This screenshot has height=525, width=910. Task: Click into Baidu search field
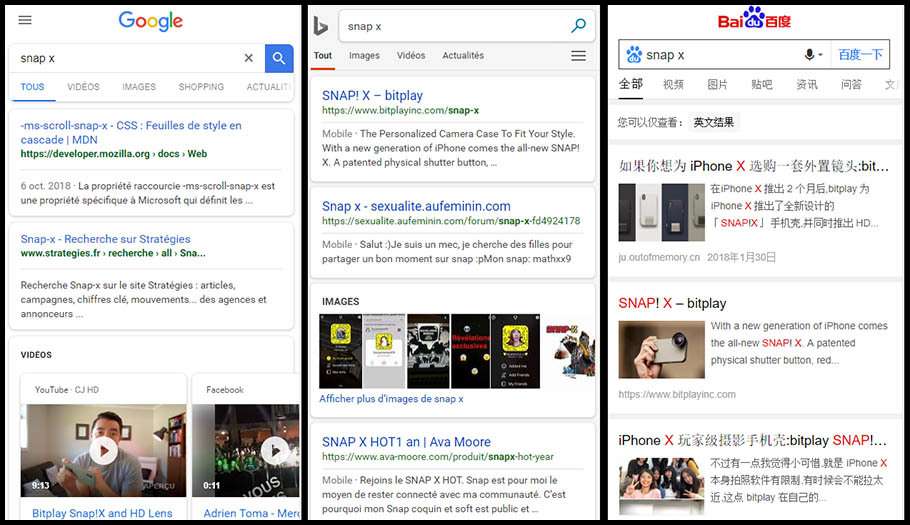point(723,55)
